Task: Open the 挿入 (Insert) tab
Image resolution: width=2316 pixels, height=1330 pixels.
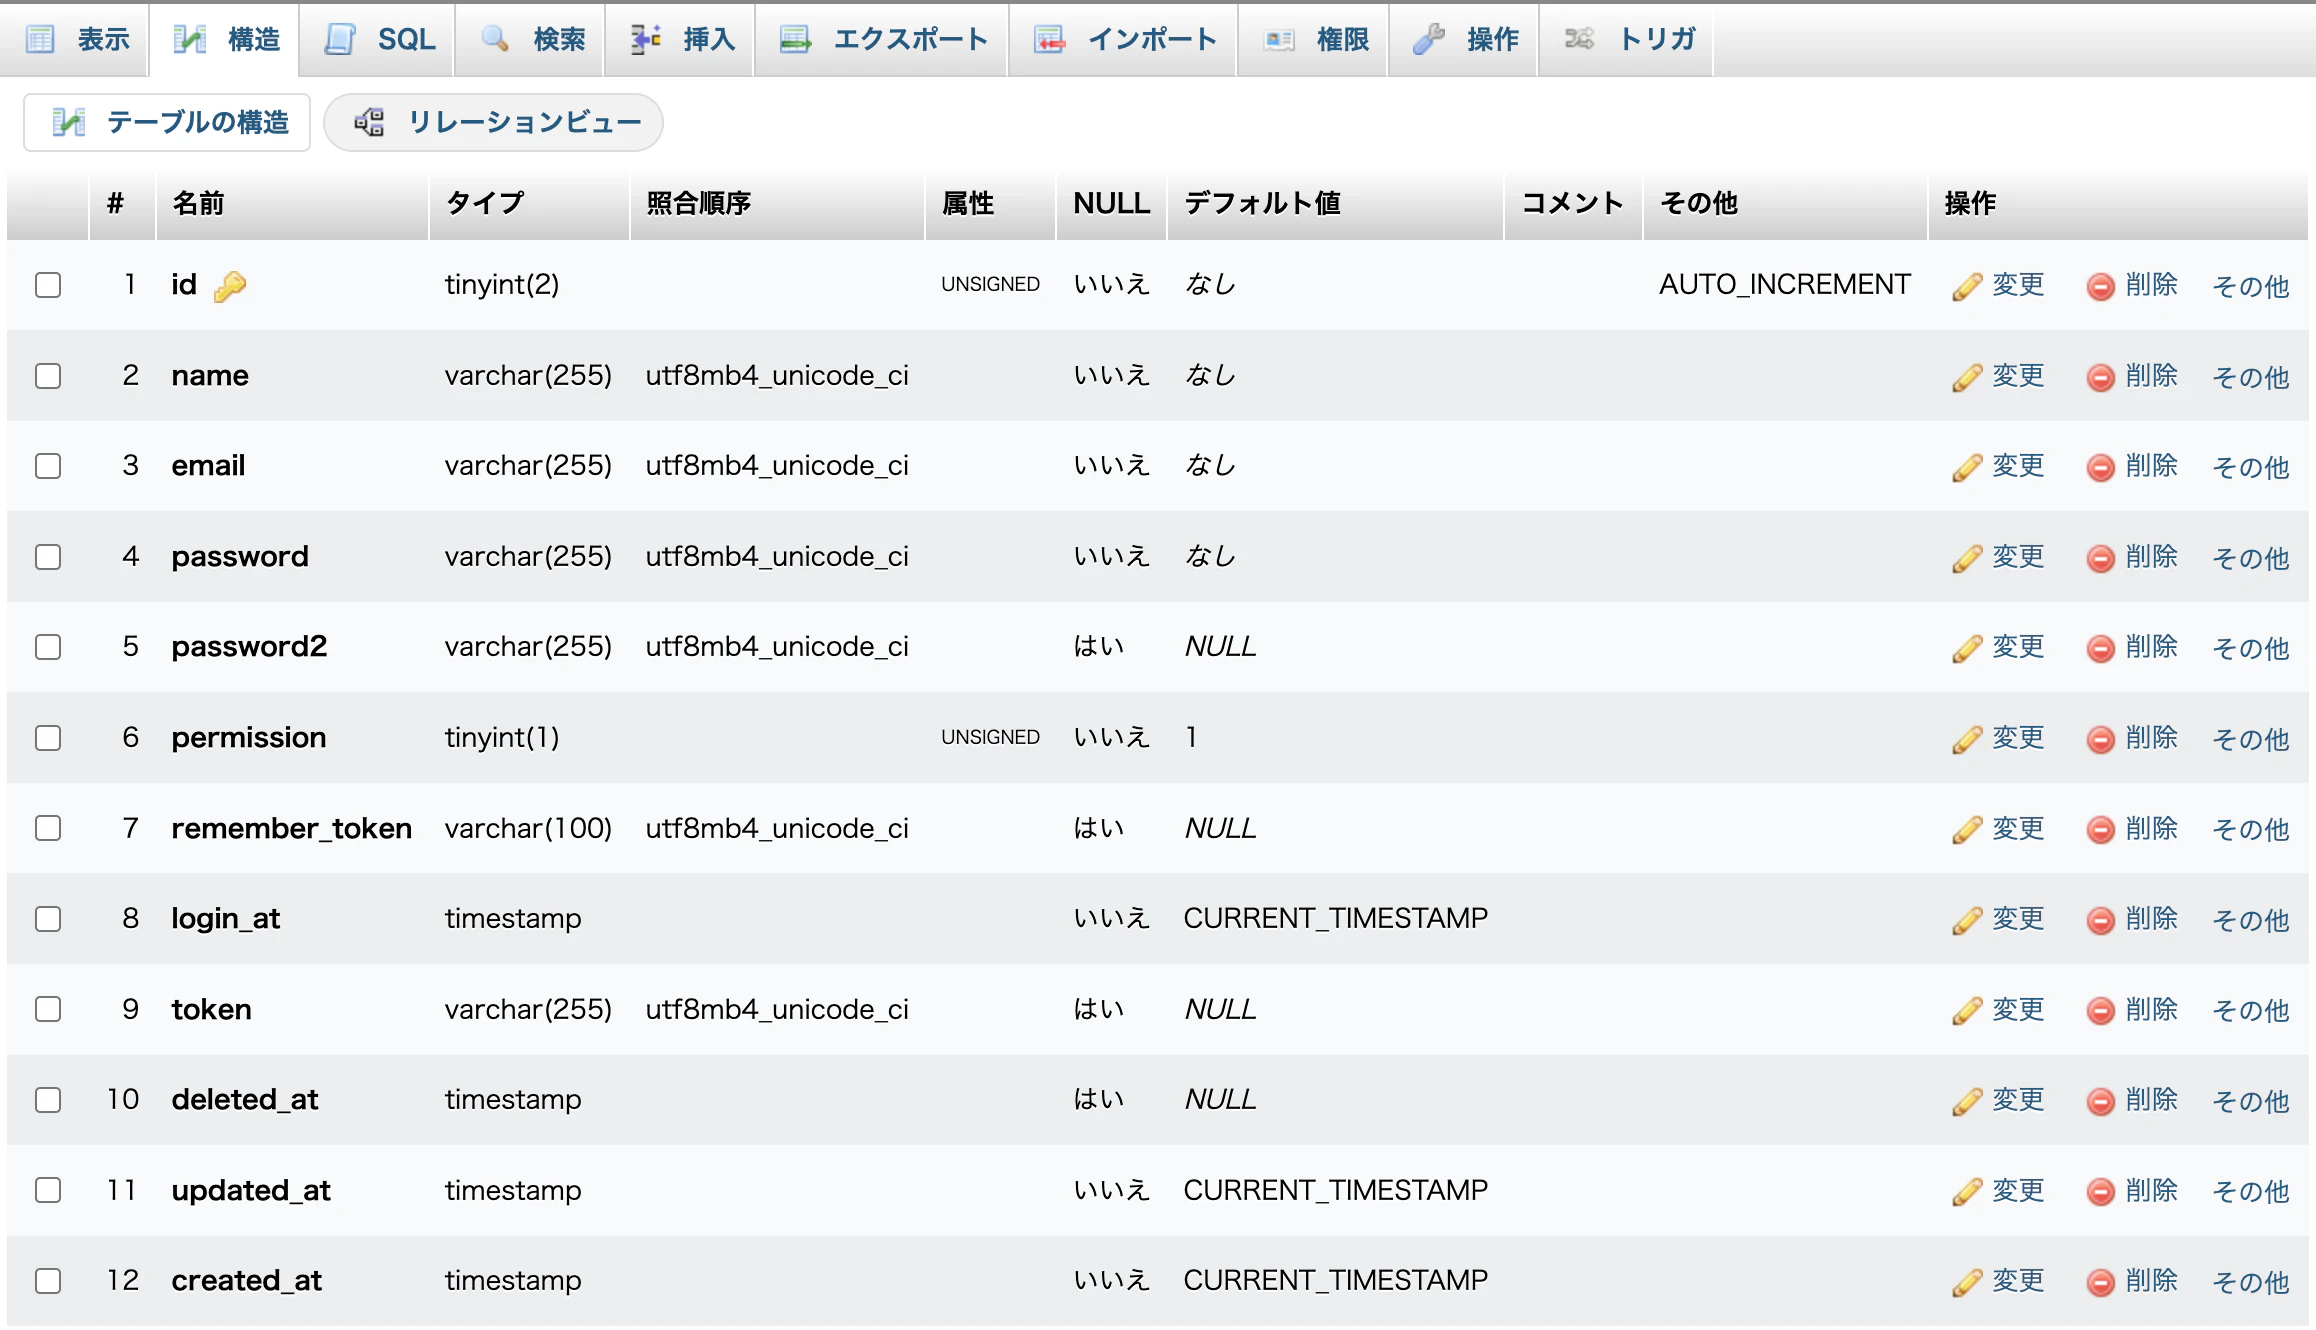Action: (680, 39)
